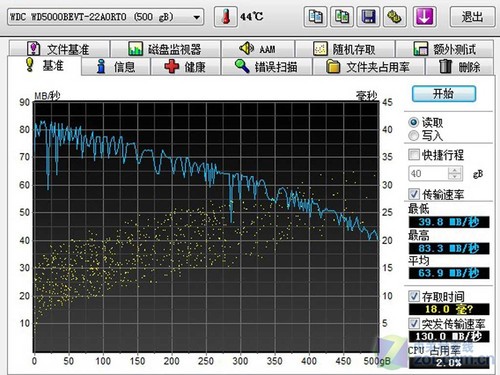This screenshot has height=375, width=500.
Task: Click the icon on 额外测试 tab
Action: [x=420, y=49]
